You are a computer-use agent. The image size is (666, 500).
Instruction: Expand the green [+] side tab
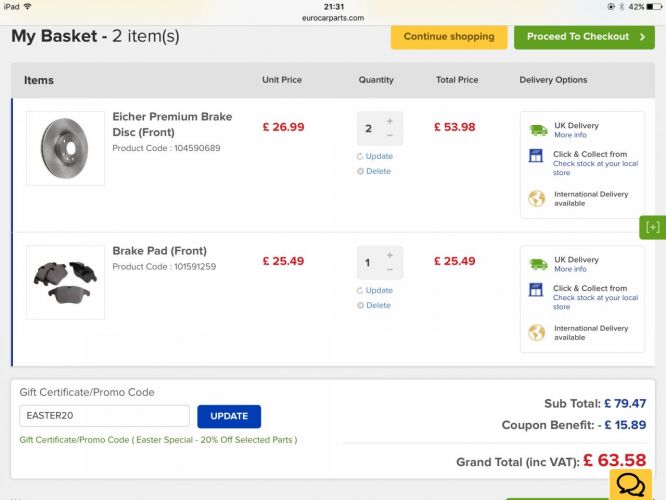coord(652,227)
